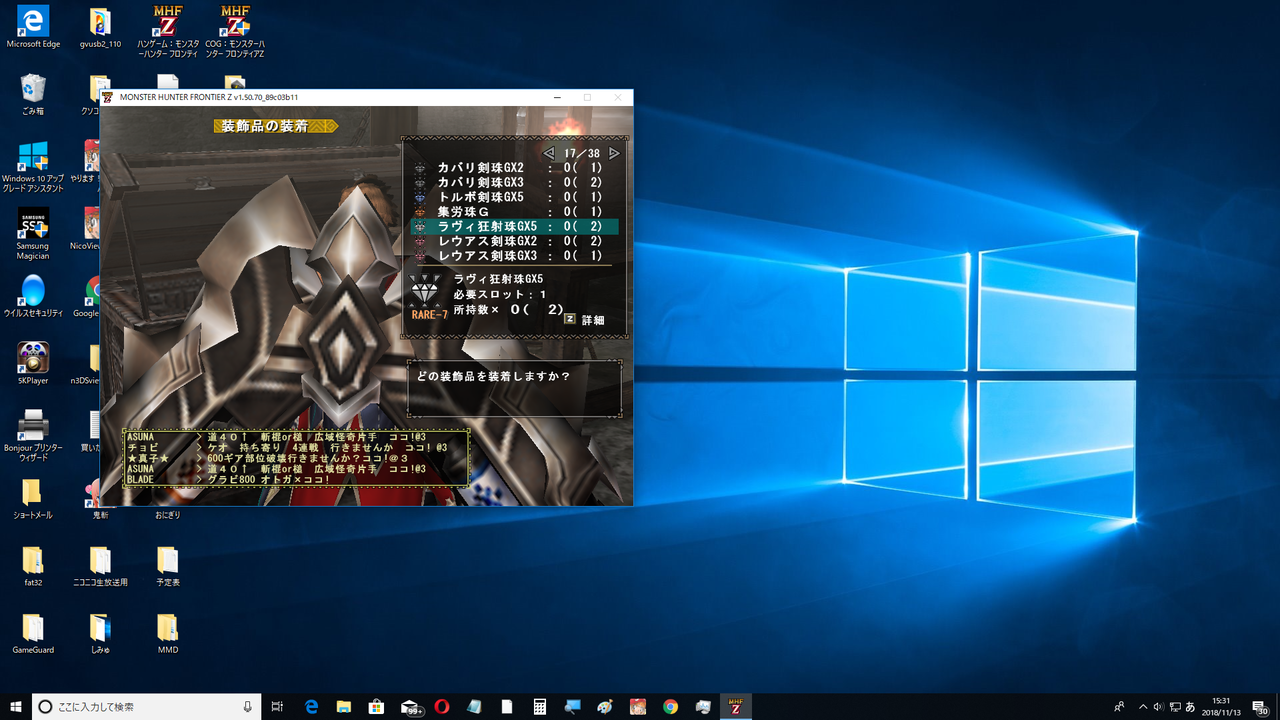This screenshot has height=720, width=1280.
Task: Open Bonjour プリンター ウィザード shortcut
Action: [x=33, y=435]
